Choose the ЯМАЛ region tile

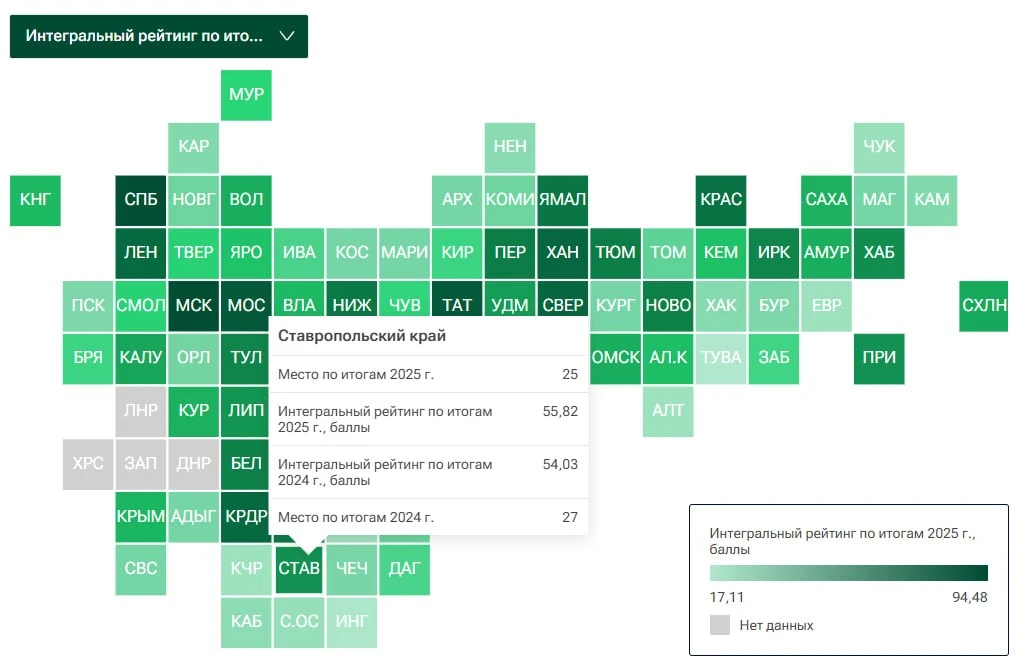563,200
